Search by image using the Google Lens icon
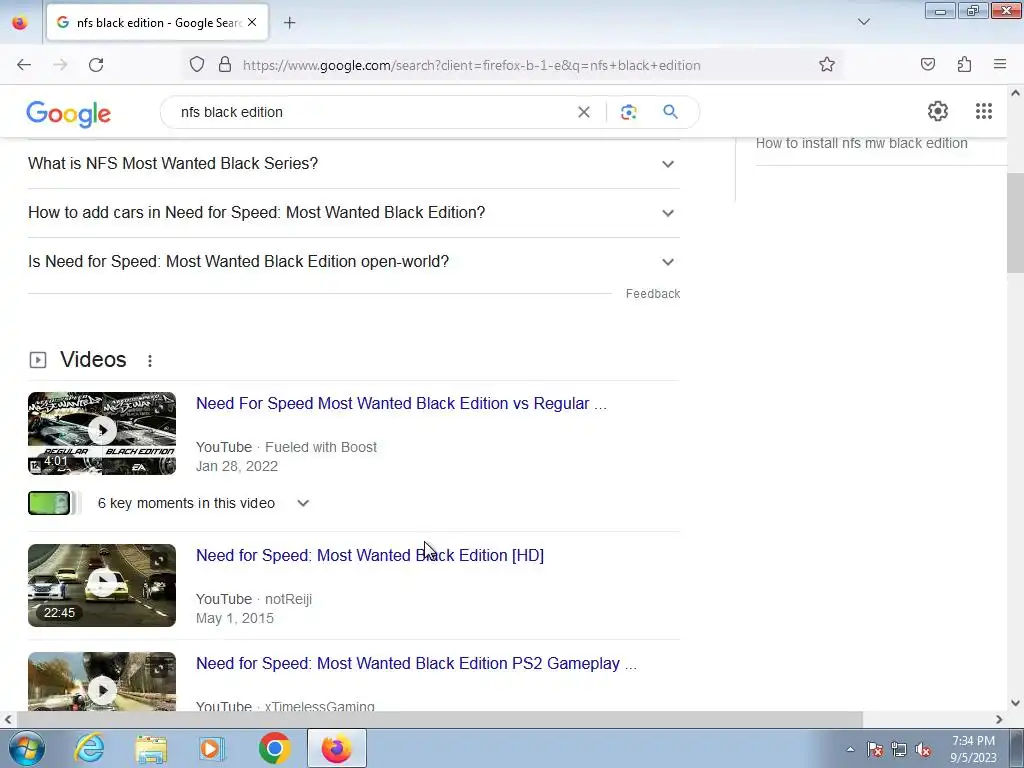1024x768 pixels. coord(628,112)
